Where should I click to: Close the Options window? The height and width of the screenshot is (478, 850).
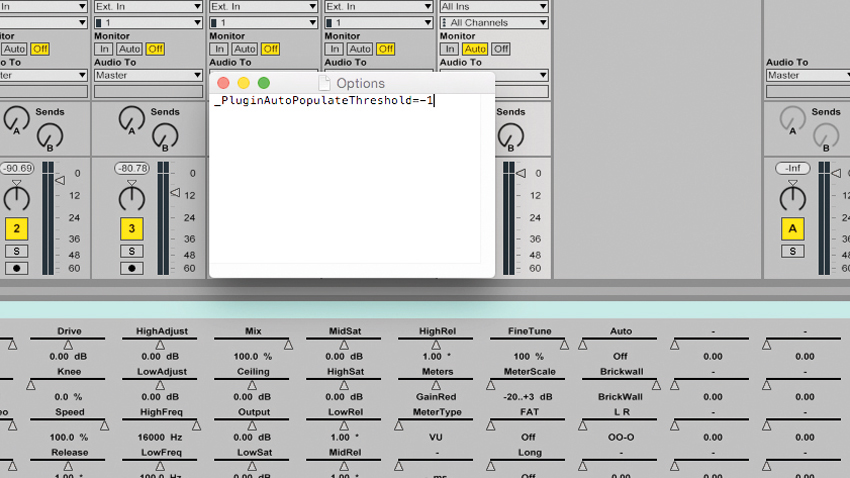pyautogui.click(x=223, y=83)
